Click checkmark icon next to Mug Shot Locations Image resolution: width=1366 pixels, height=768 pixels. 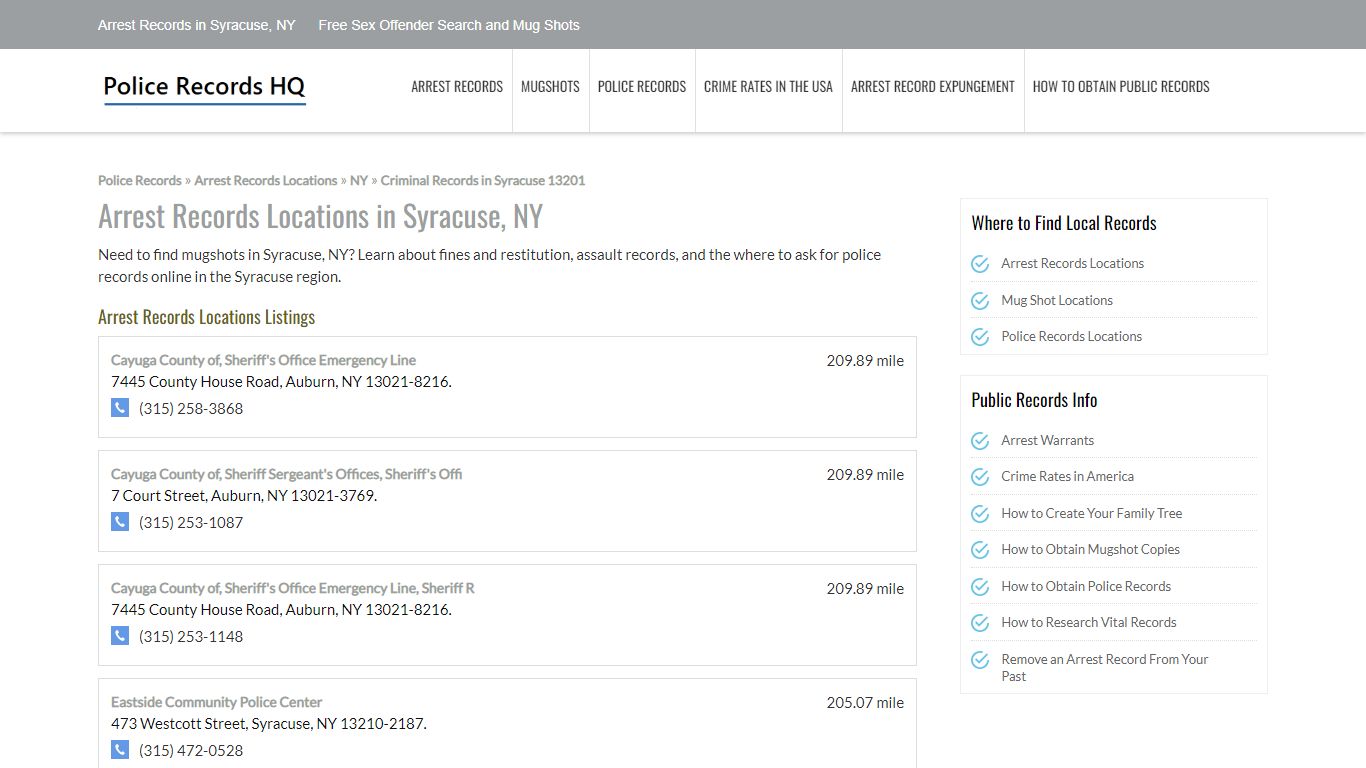pos(980,300)
